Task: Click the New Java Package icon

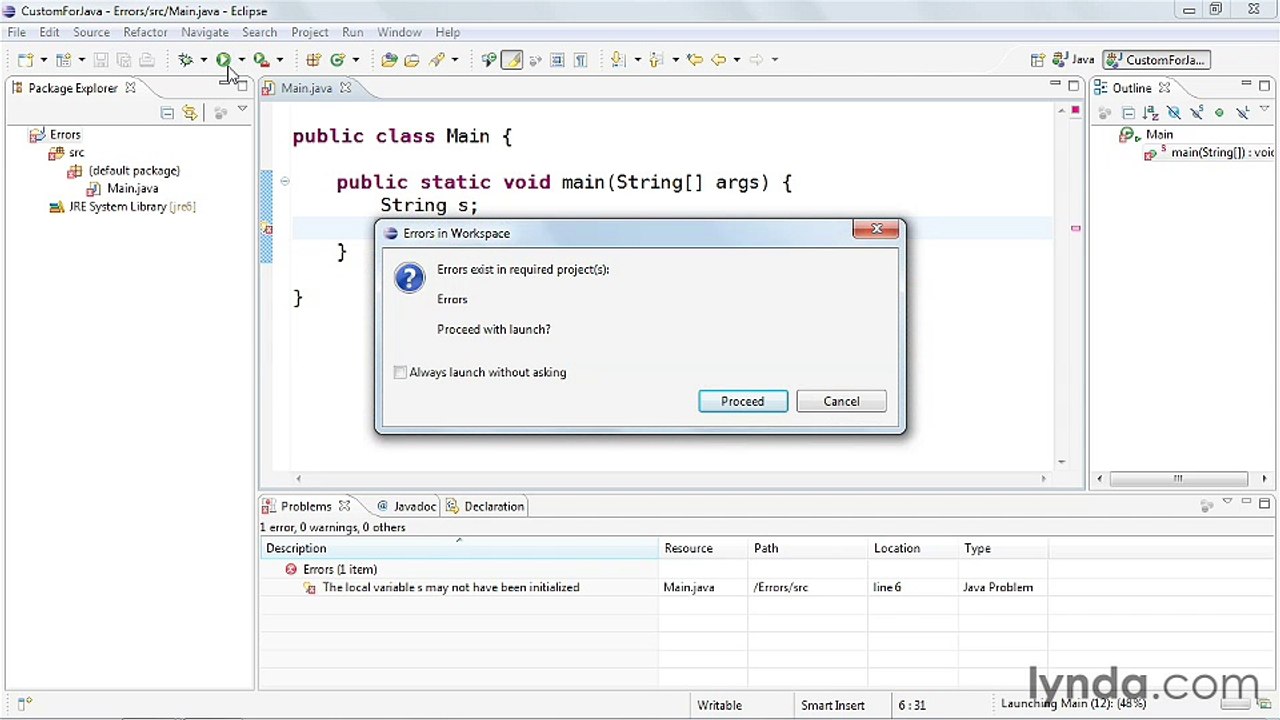Action: 314,60
